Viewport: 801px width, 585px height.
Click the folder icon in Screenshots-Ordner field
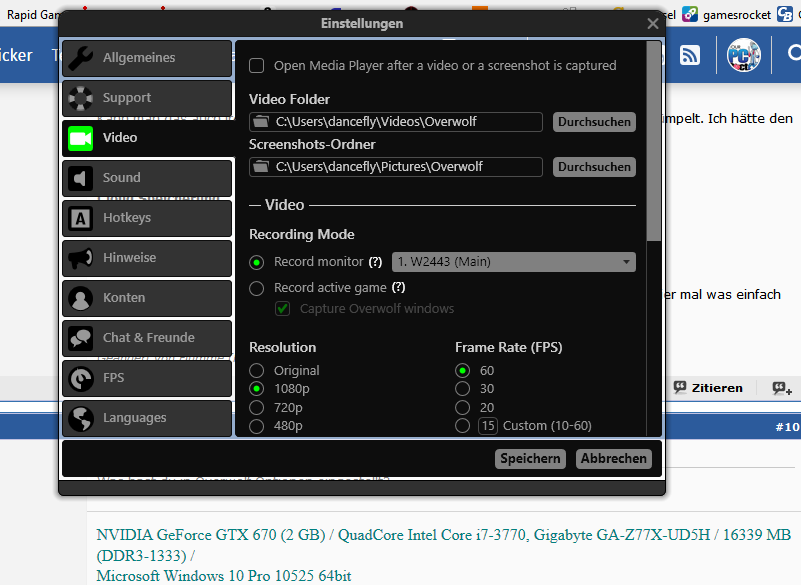(x=262, y=167)
